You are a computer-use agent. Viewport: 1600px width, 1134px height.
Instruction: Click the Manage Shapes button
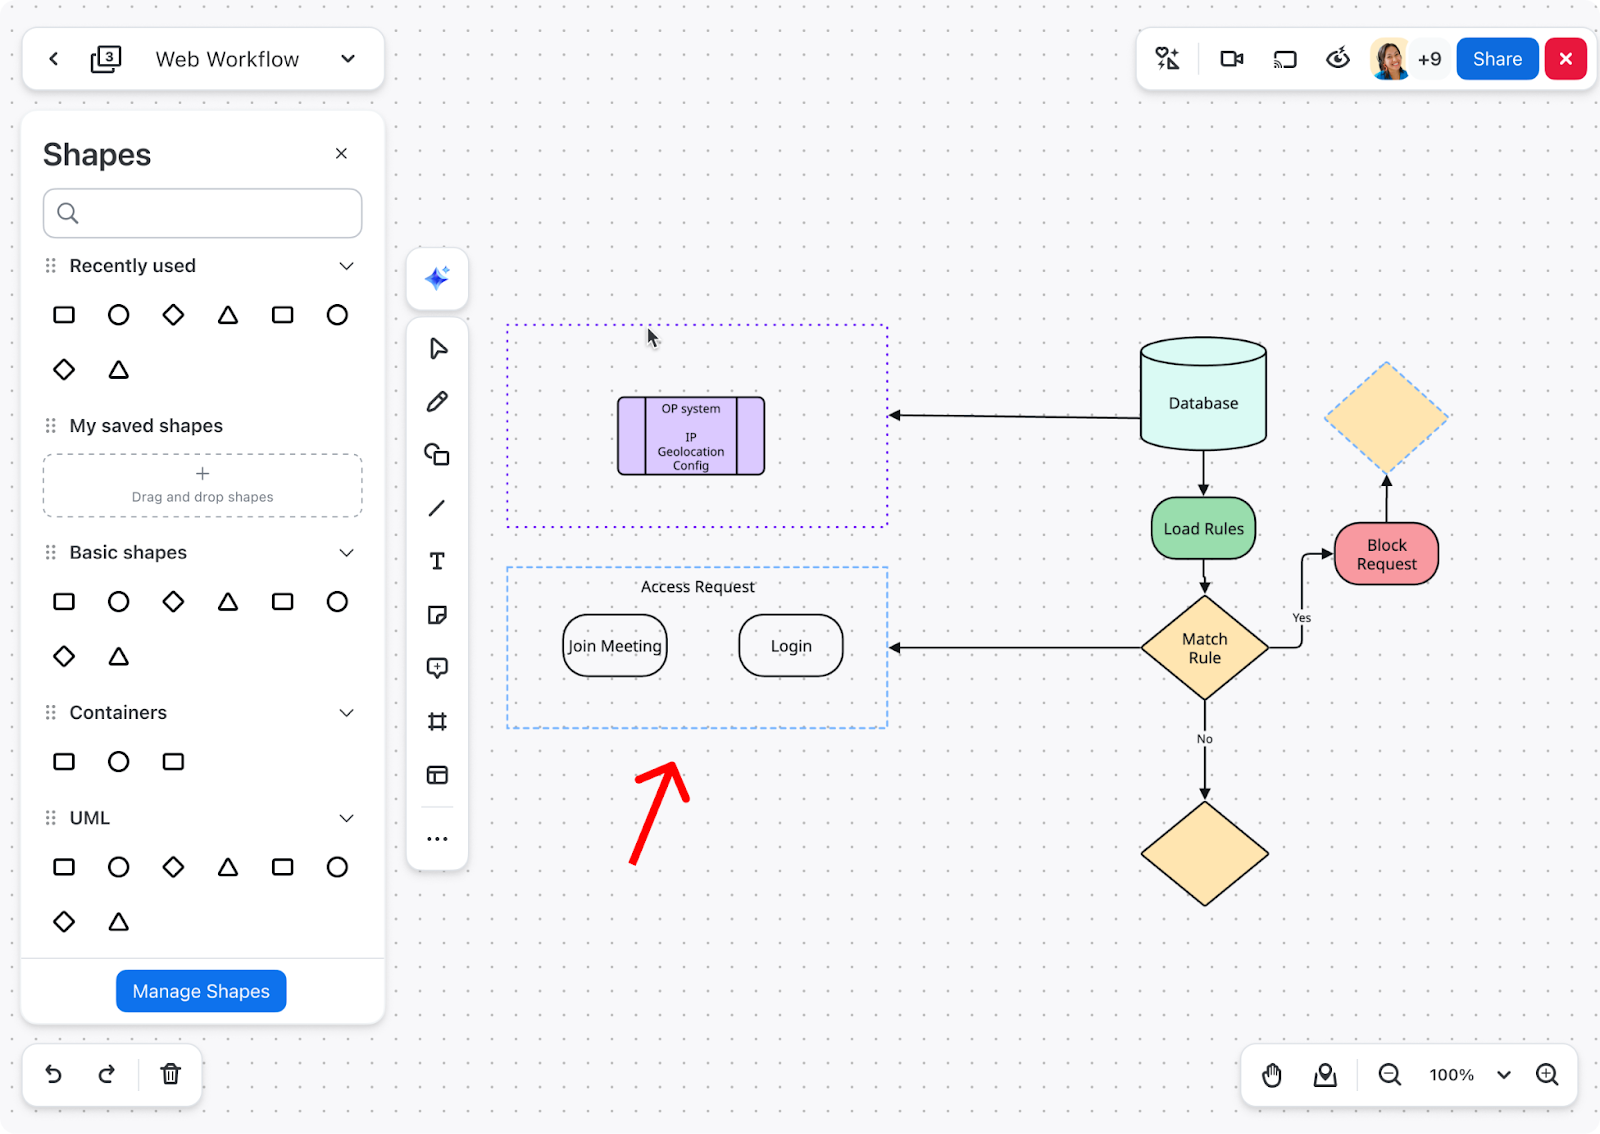point(201,991)
